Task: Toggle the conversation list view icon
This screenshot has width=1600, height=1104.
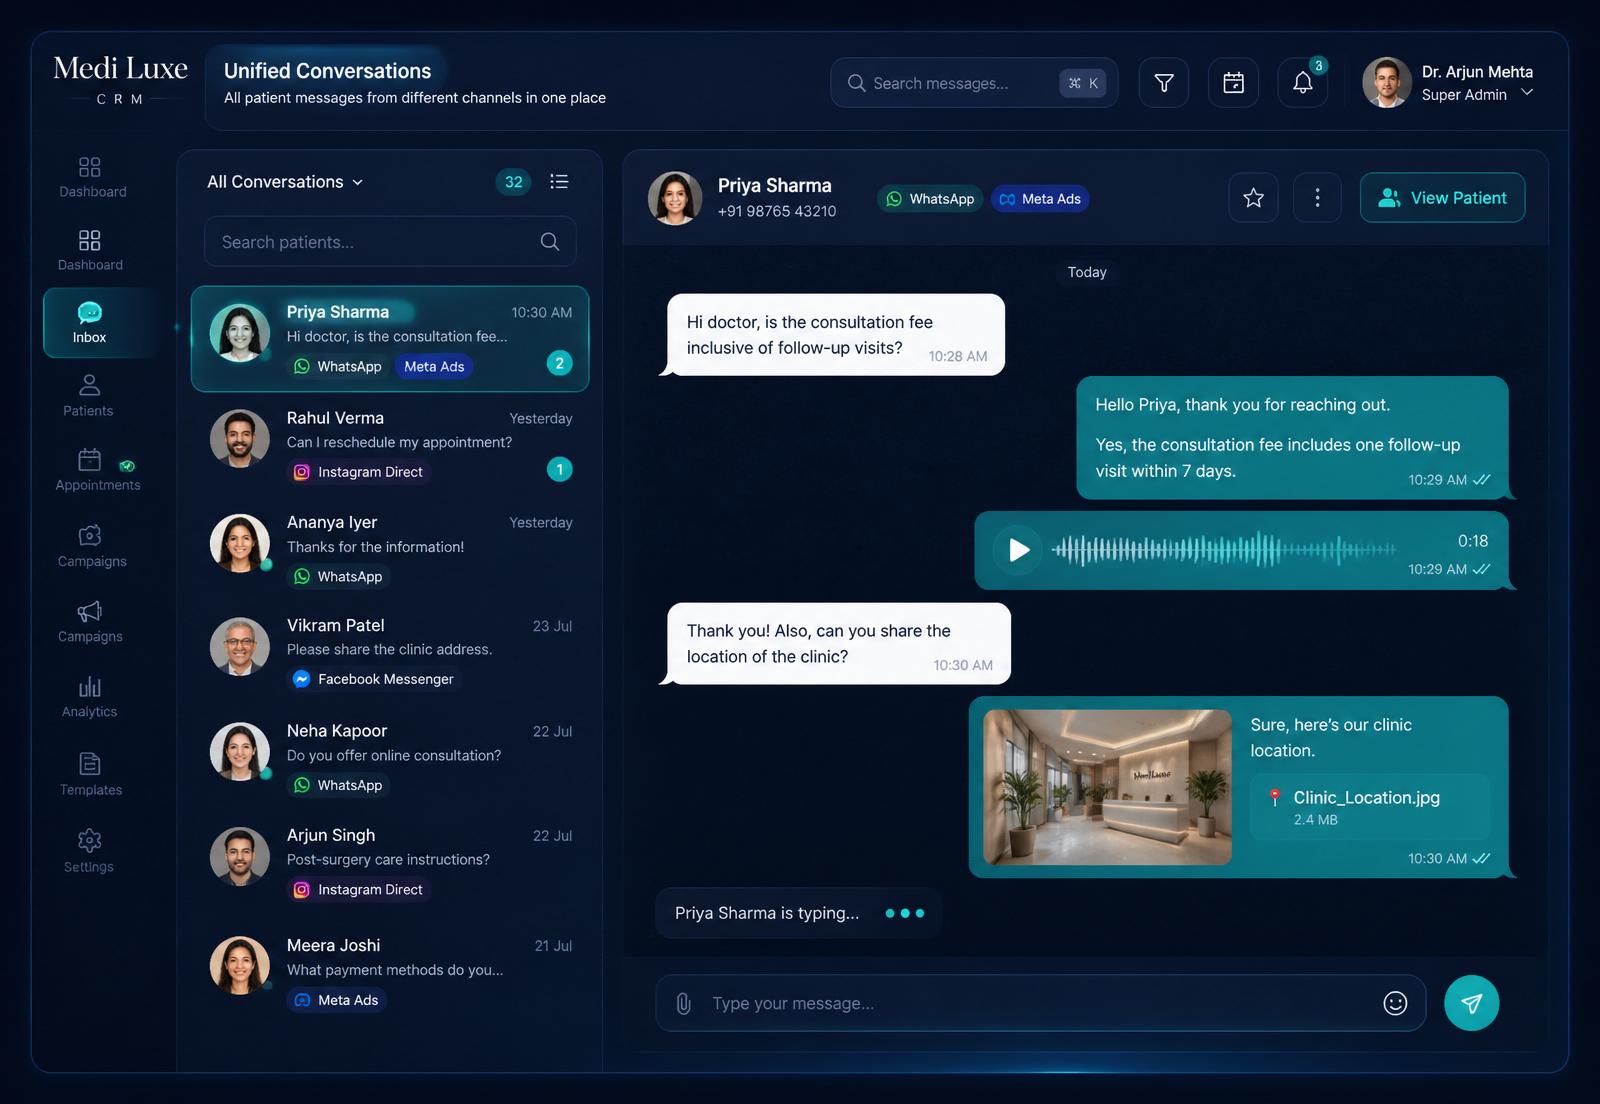Action: pyautogui.click(x=559, y=181)
